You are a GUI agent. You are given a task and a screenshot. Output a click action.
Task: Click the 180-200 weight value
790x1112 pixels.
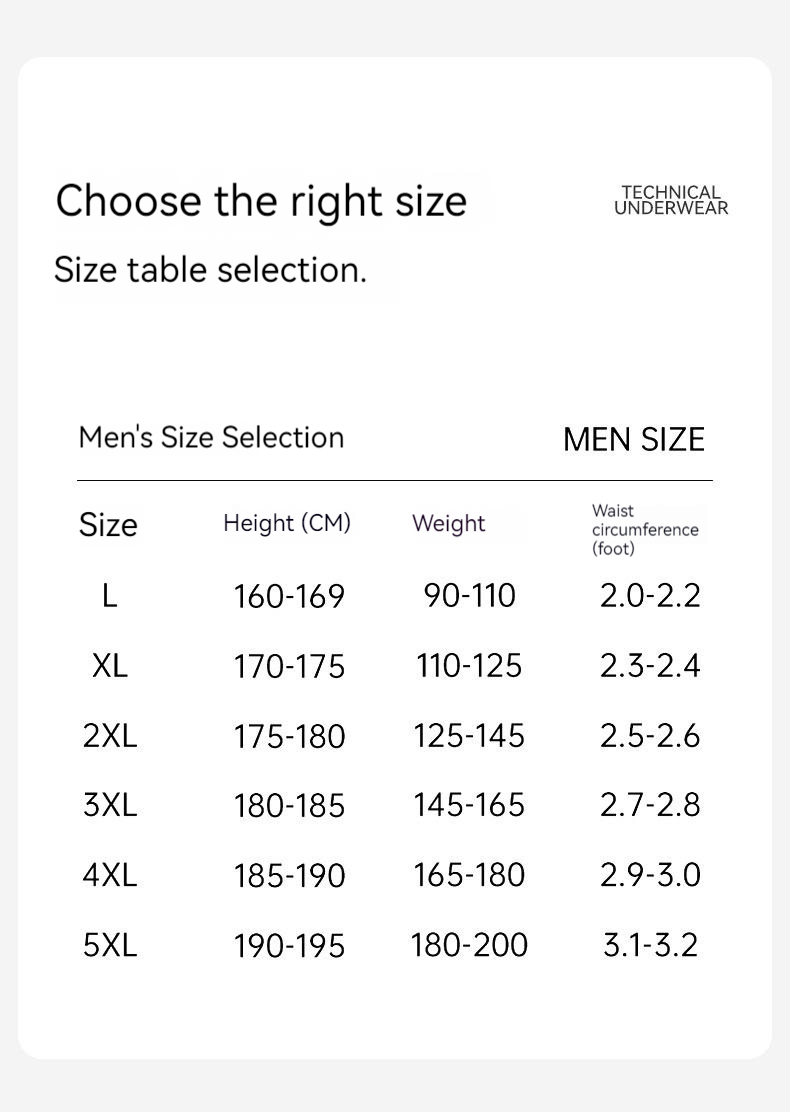469,945
